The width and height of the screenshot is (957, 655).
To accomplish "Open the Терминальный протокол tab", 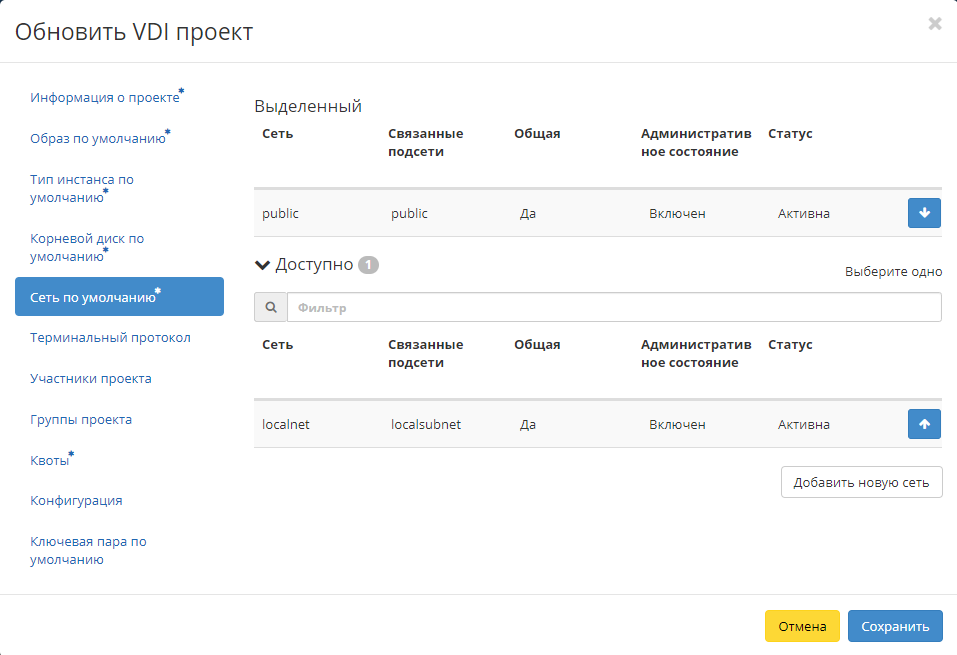I will (x=110, y=338).
